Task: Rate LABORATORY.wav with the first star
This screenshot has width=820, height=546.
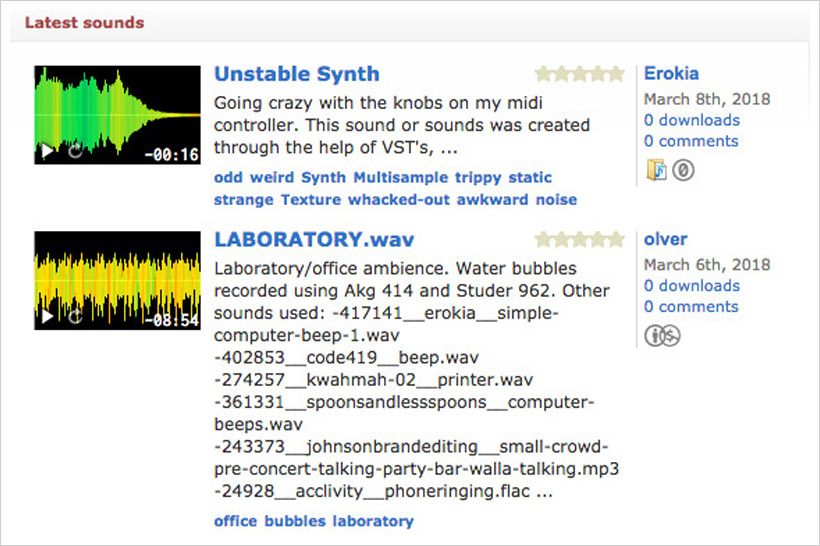Action: 543,240
